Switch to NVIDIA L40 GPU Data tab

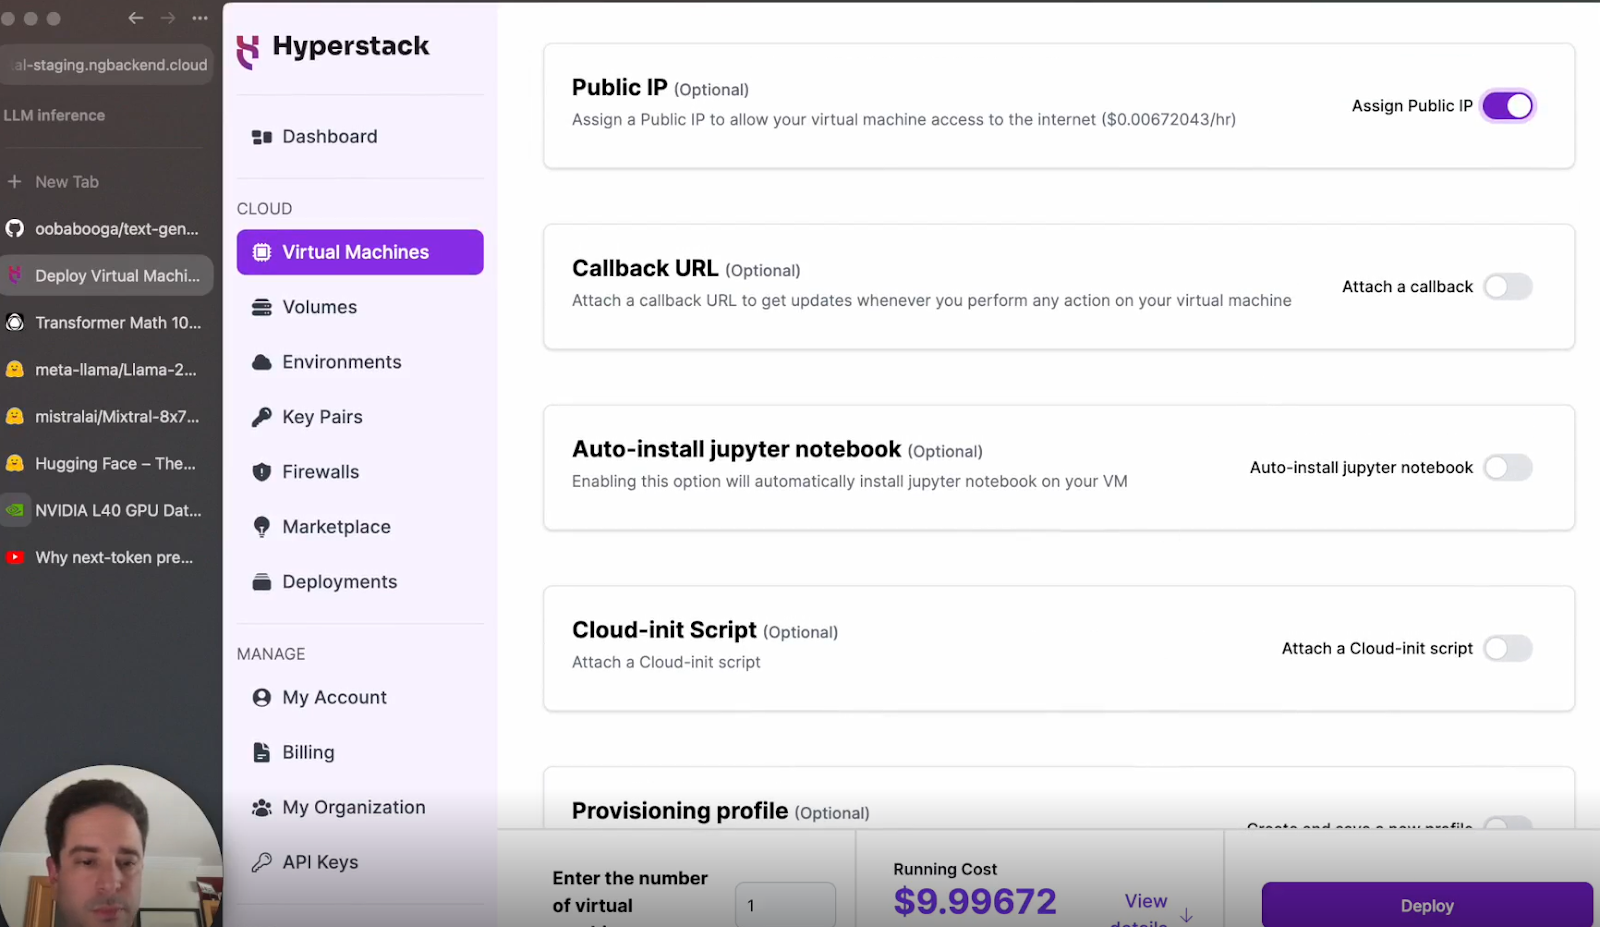tap(107, 511)
